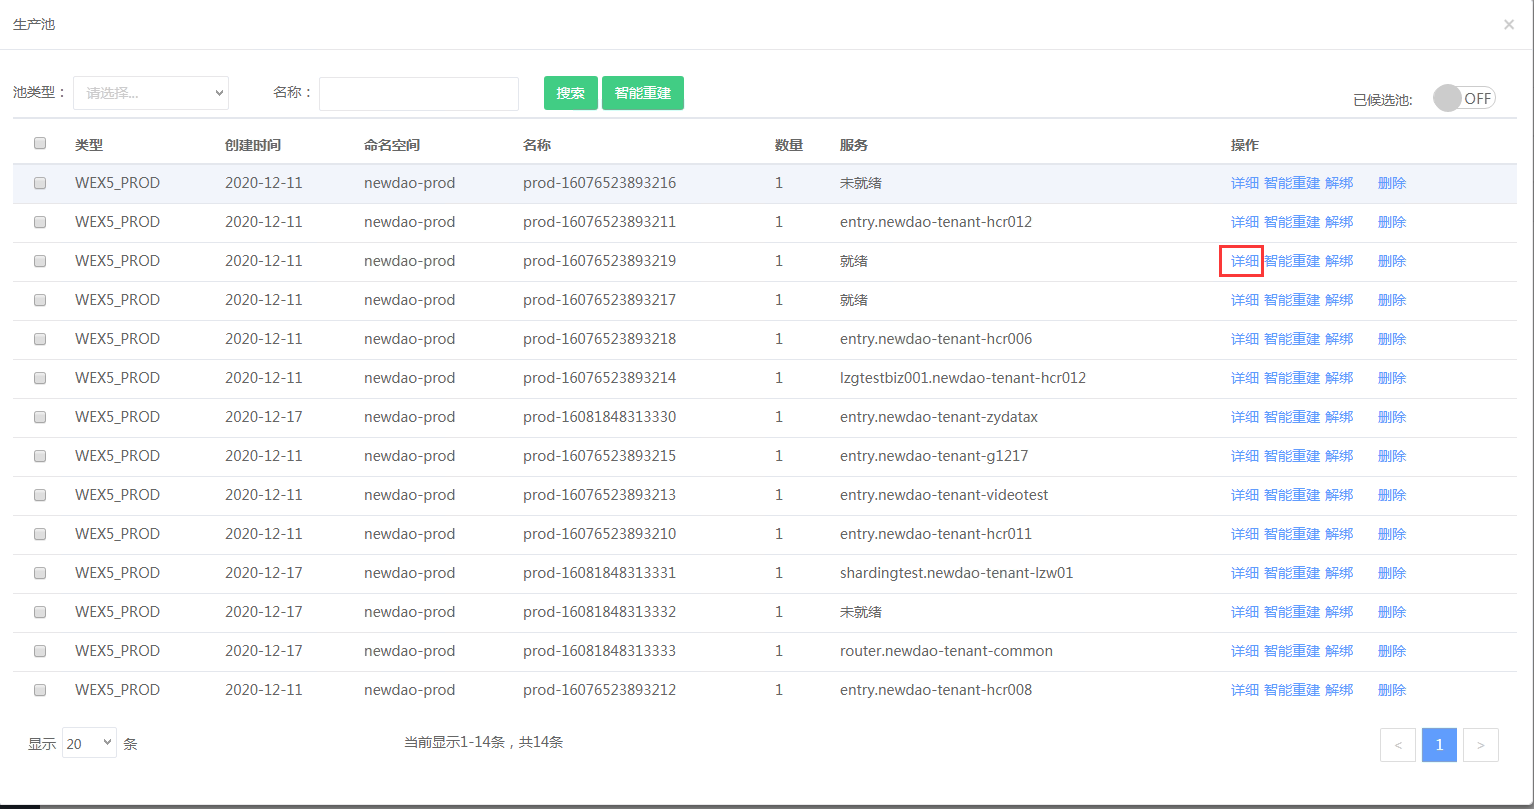Click name cell prod-16081848313331
Image resolution: width=1534 pixels, height=809 pixels.
[599, 573]
